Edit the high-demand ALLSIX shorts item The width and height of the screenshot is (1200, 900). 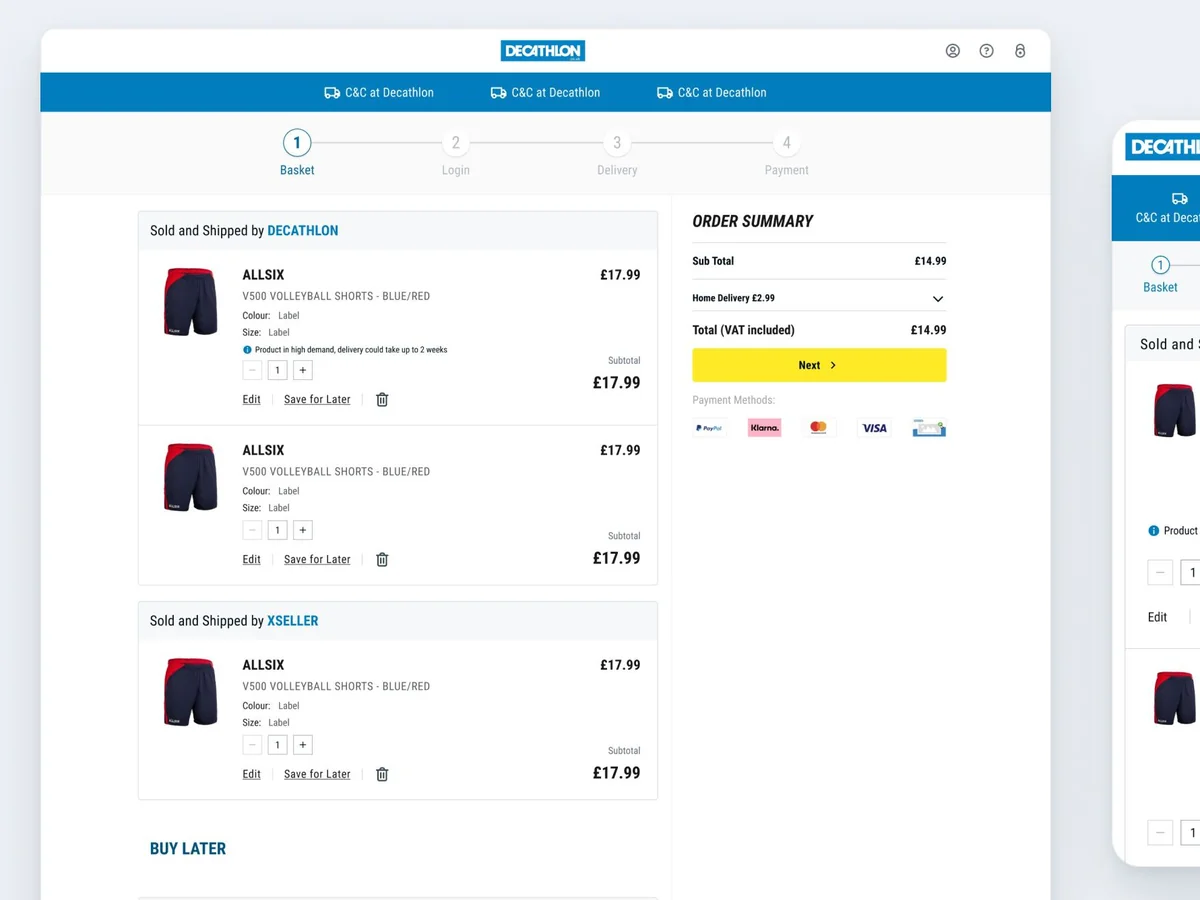(x=252, y=399)
